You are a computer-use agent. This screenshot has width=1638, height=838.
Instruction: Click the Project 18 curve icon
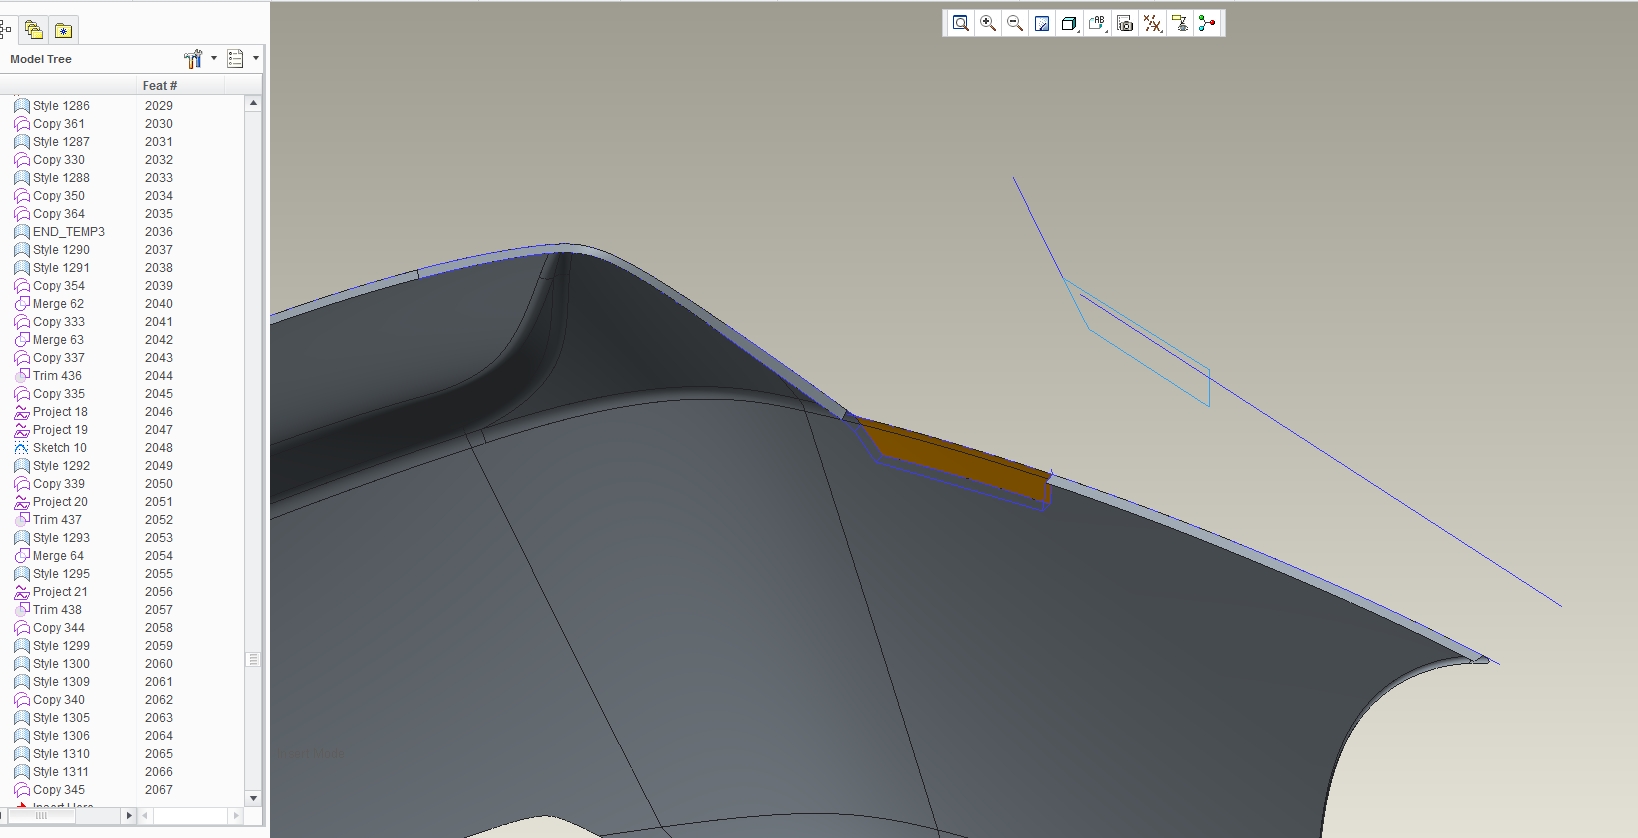pos(21,412)
